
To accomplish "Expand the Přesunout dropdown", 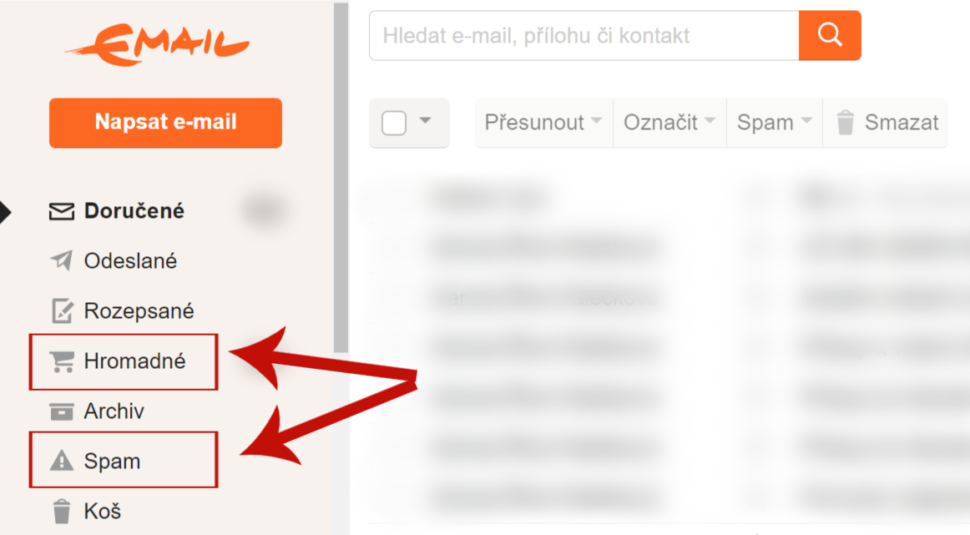I will 544,122.
